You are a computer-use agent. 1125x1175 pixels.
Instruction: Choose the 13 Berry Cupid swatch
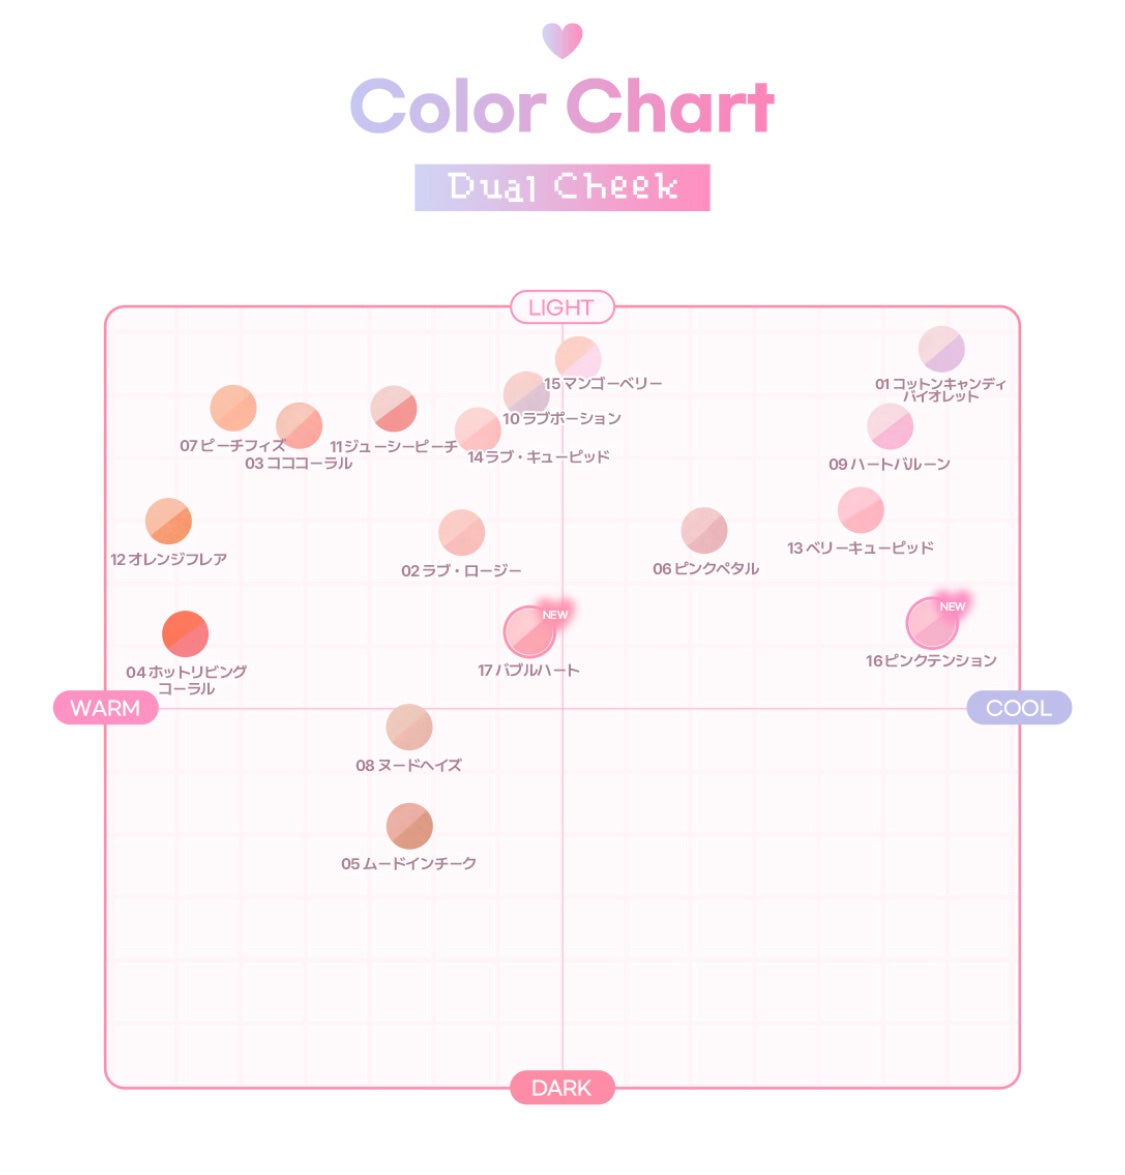tap(860, 510)
